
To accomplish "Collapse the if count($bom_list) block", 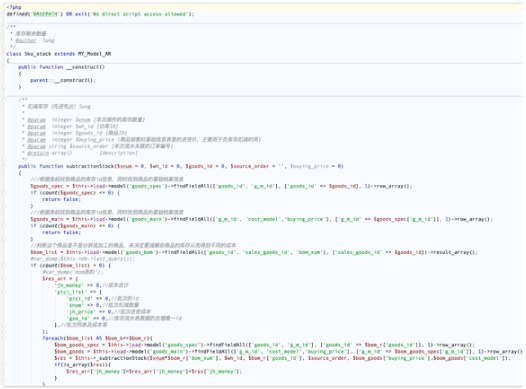I will click(4, 266).
